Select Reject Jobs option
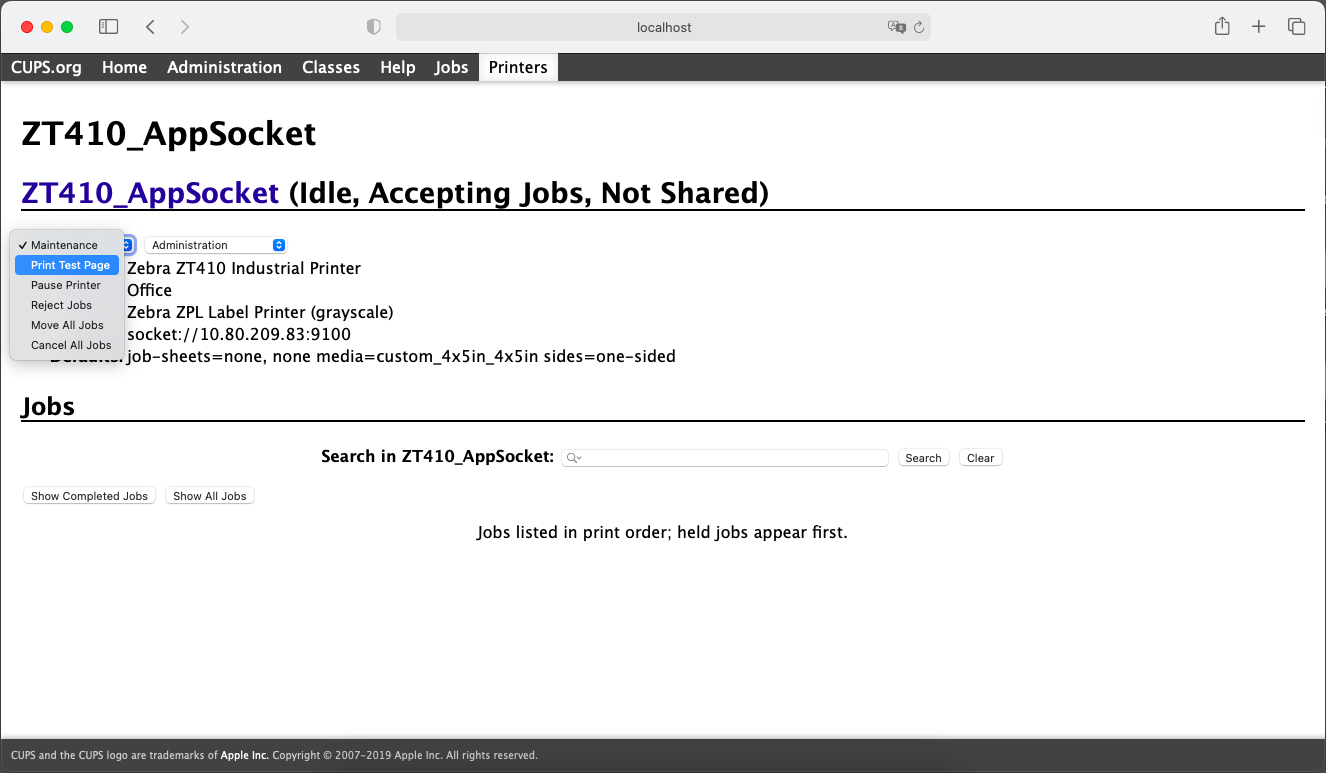This screenshot has width=1326, height=773. [x=61, y=305]
